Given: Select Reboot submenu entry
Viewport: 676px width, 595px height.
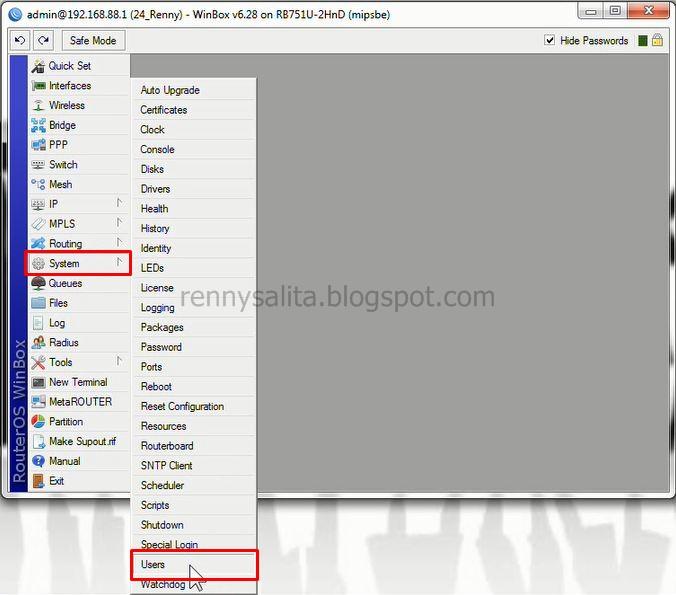Looking at the screenshot, I should (x=194, y=387).
